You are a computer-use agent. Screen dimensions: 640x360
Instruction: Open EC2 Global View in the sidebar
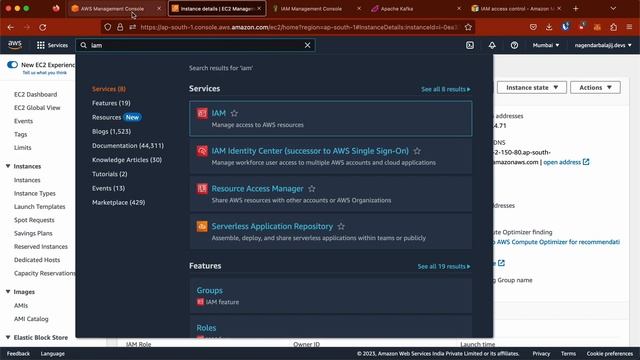(x=37, y=108)
